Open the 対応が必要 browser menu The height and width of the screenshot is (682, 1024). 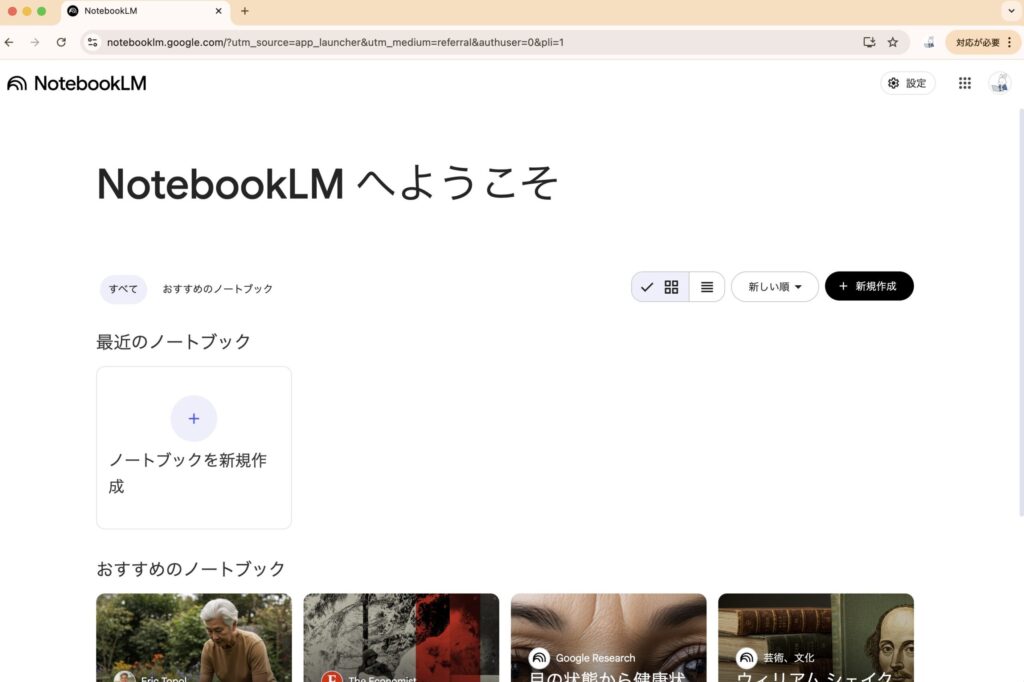[x=983, y=42]
